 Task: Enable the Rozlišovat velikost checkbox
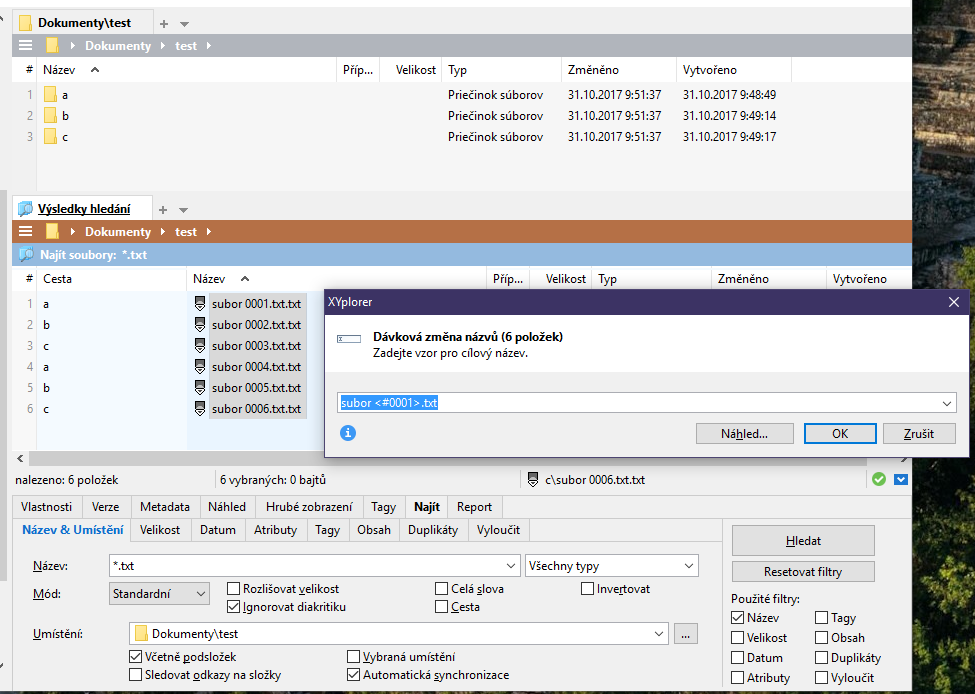pos(234,589)
